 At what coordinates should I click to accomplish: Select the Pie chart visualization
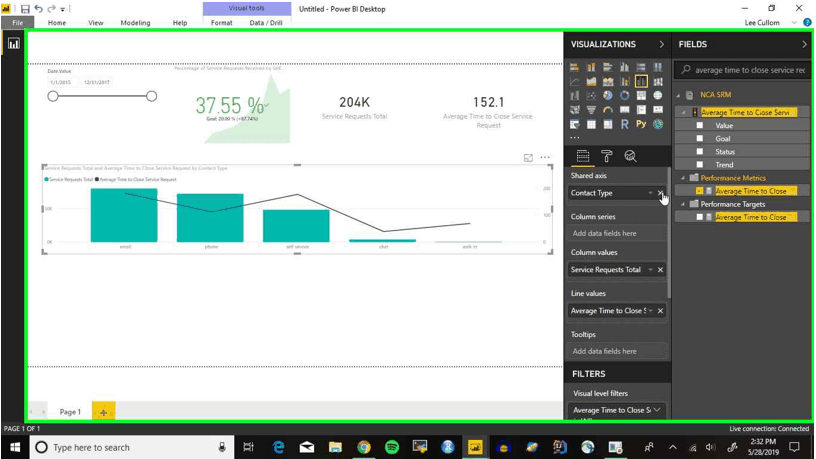[608, 96]
